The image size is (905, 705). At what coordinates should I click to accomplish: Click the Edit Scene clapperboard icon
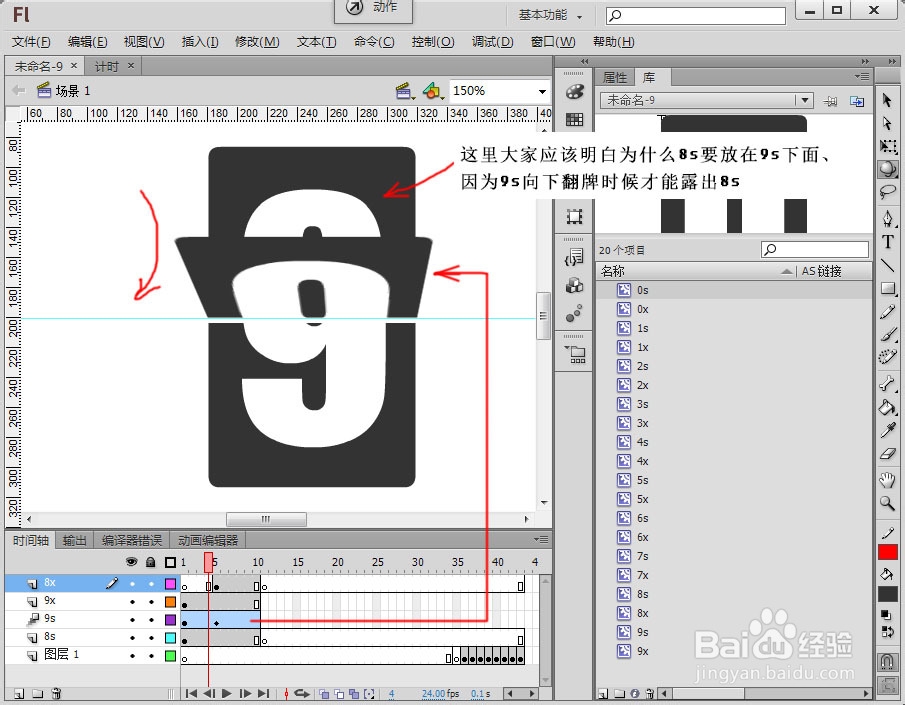point(405,91)
